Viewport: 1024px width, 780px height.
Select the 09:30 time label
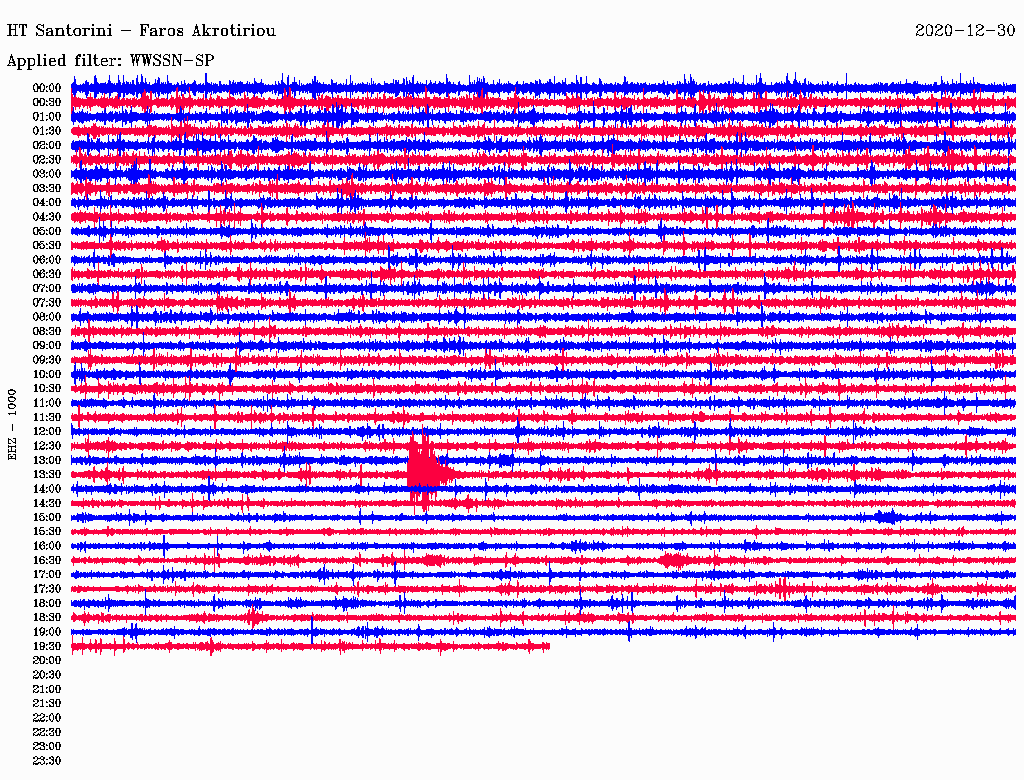pyautogui.click(x=46, y=360)
